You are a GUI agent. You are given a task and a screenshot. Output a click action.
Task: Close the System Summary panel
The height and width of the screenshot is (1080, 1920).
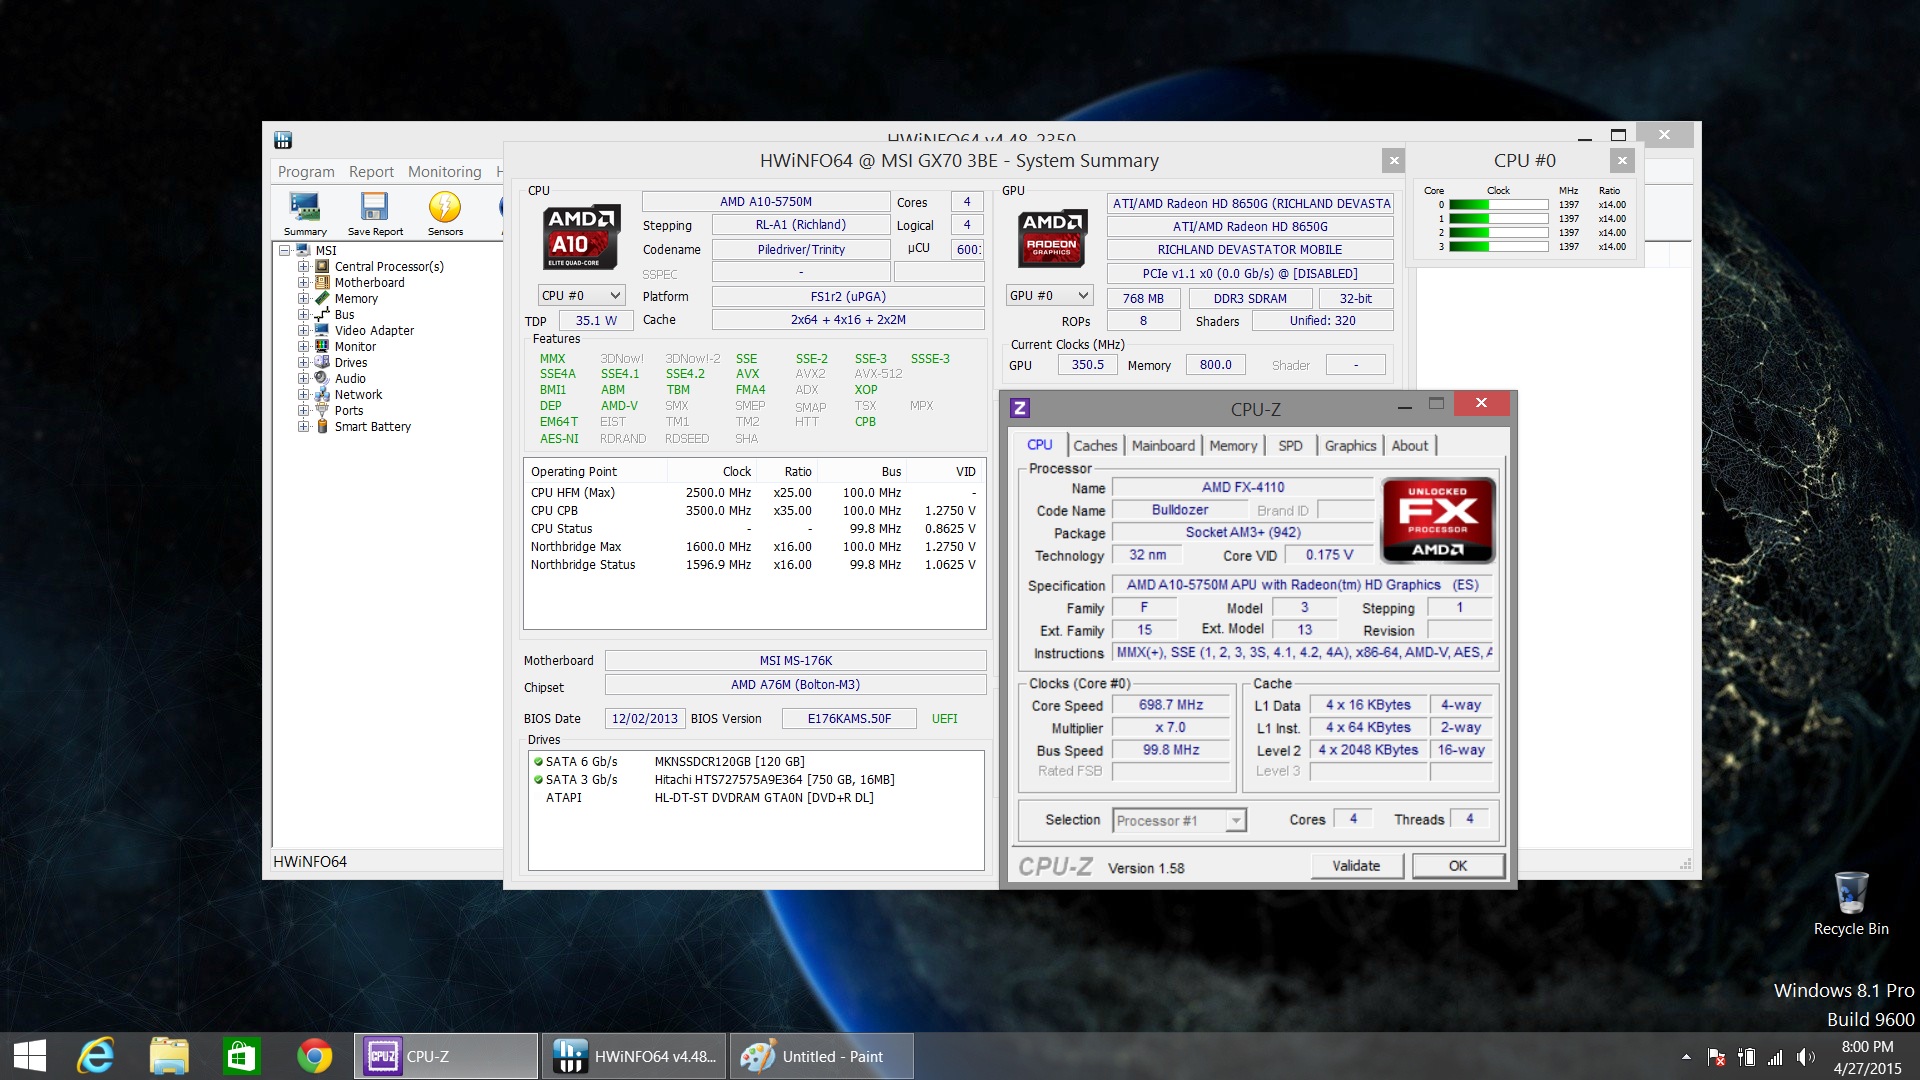pos(1393,160)
